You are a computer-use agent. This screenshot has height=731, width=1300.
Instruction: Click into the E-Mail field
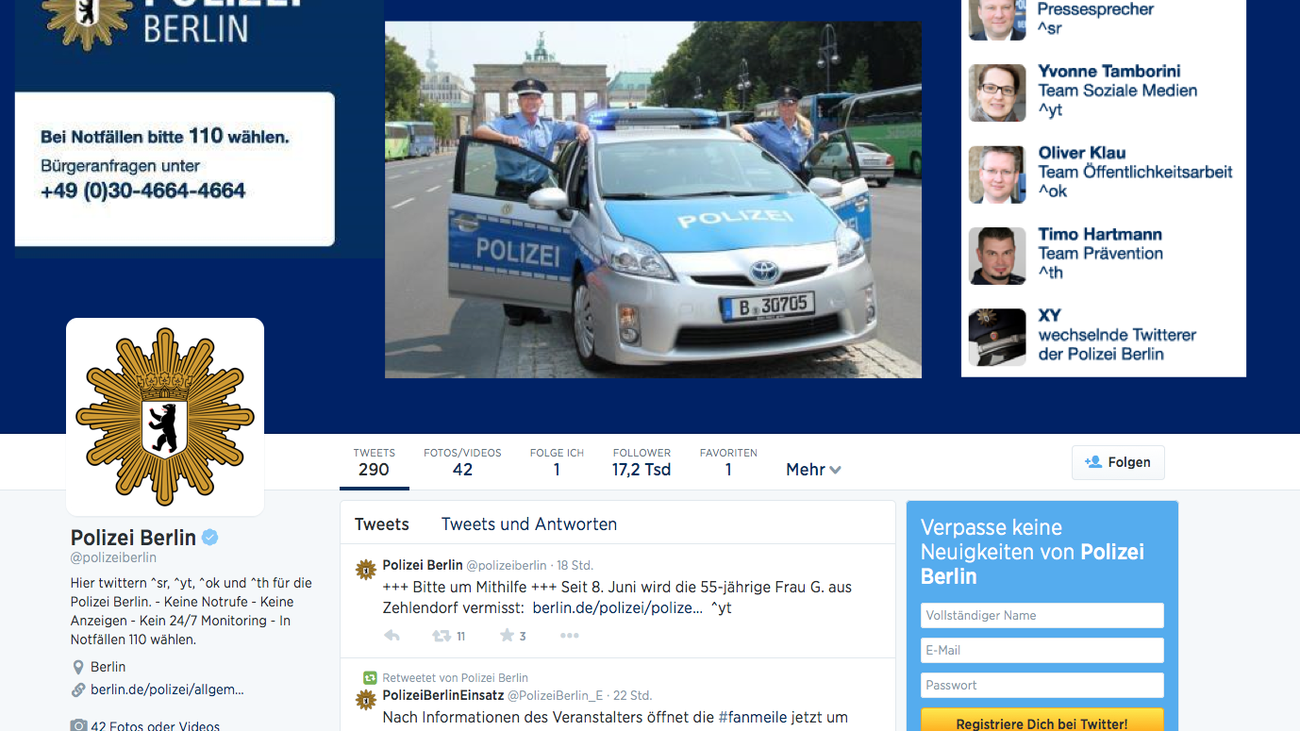1041,650
